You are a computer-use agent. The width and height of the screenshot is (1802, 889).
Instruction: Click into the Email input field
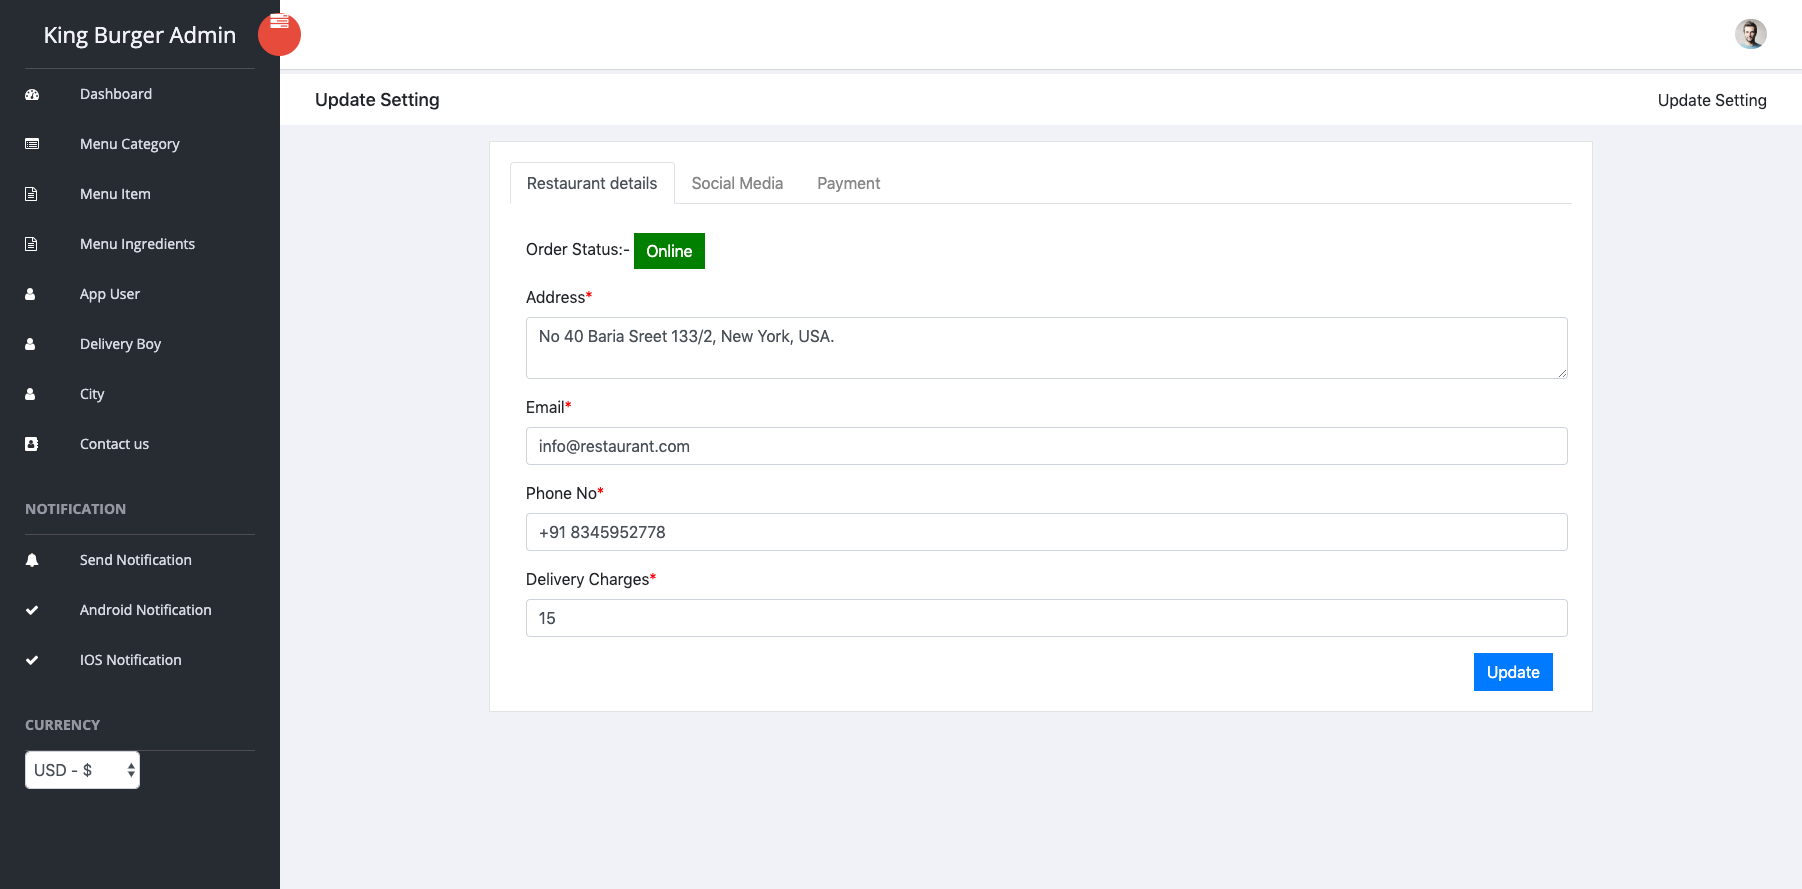pos(1046,446)
